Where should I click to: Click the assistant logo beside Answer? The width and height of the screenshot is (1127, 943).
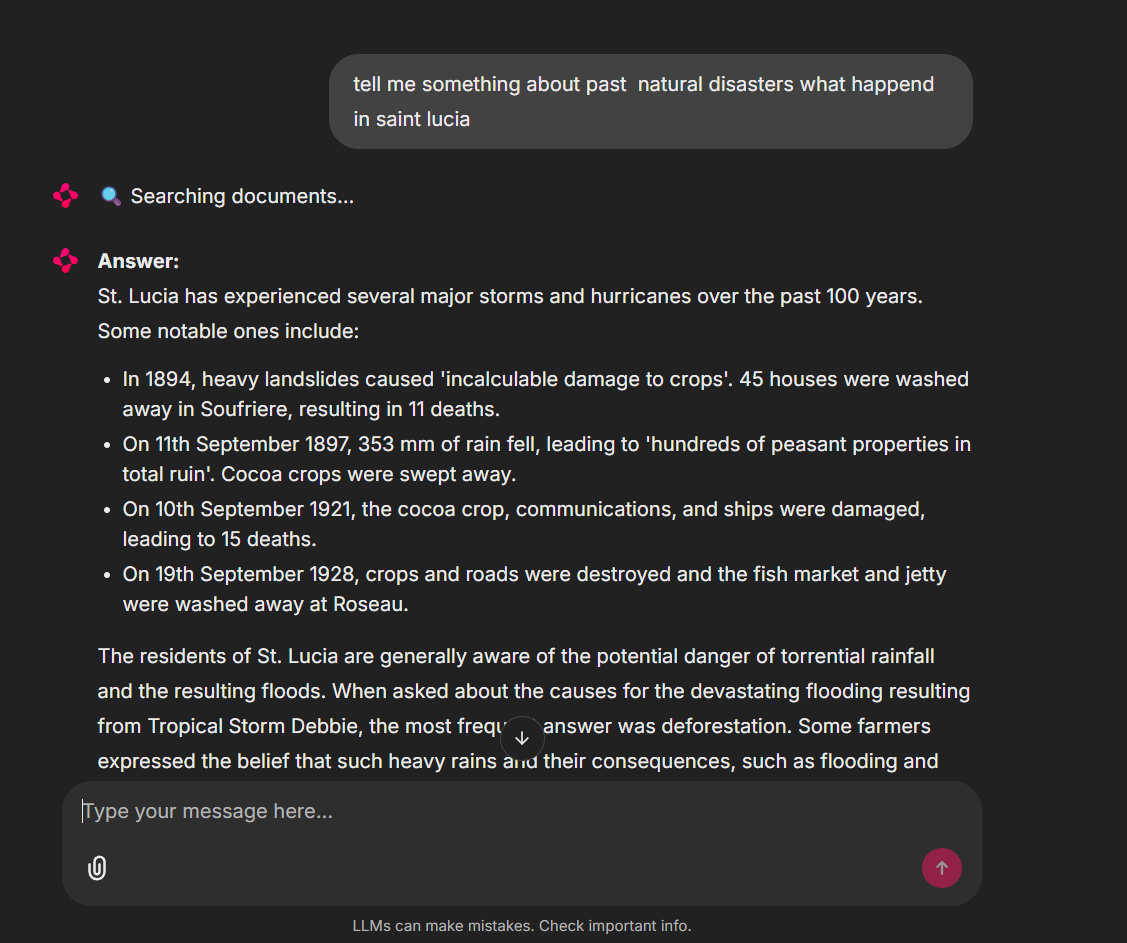(66, 261)
